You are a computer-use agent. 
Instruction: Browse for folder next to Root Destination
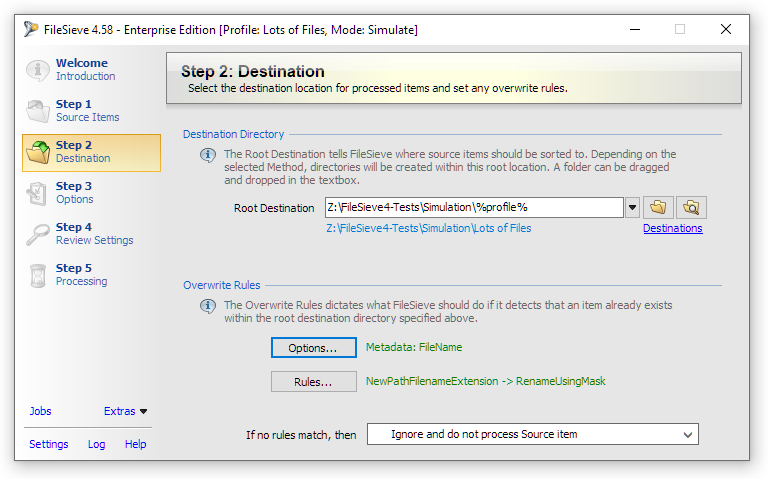point(658,208)
